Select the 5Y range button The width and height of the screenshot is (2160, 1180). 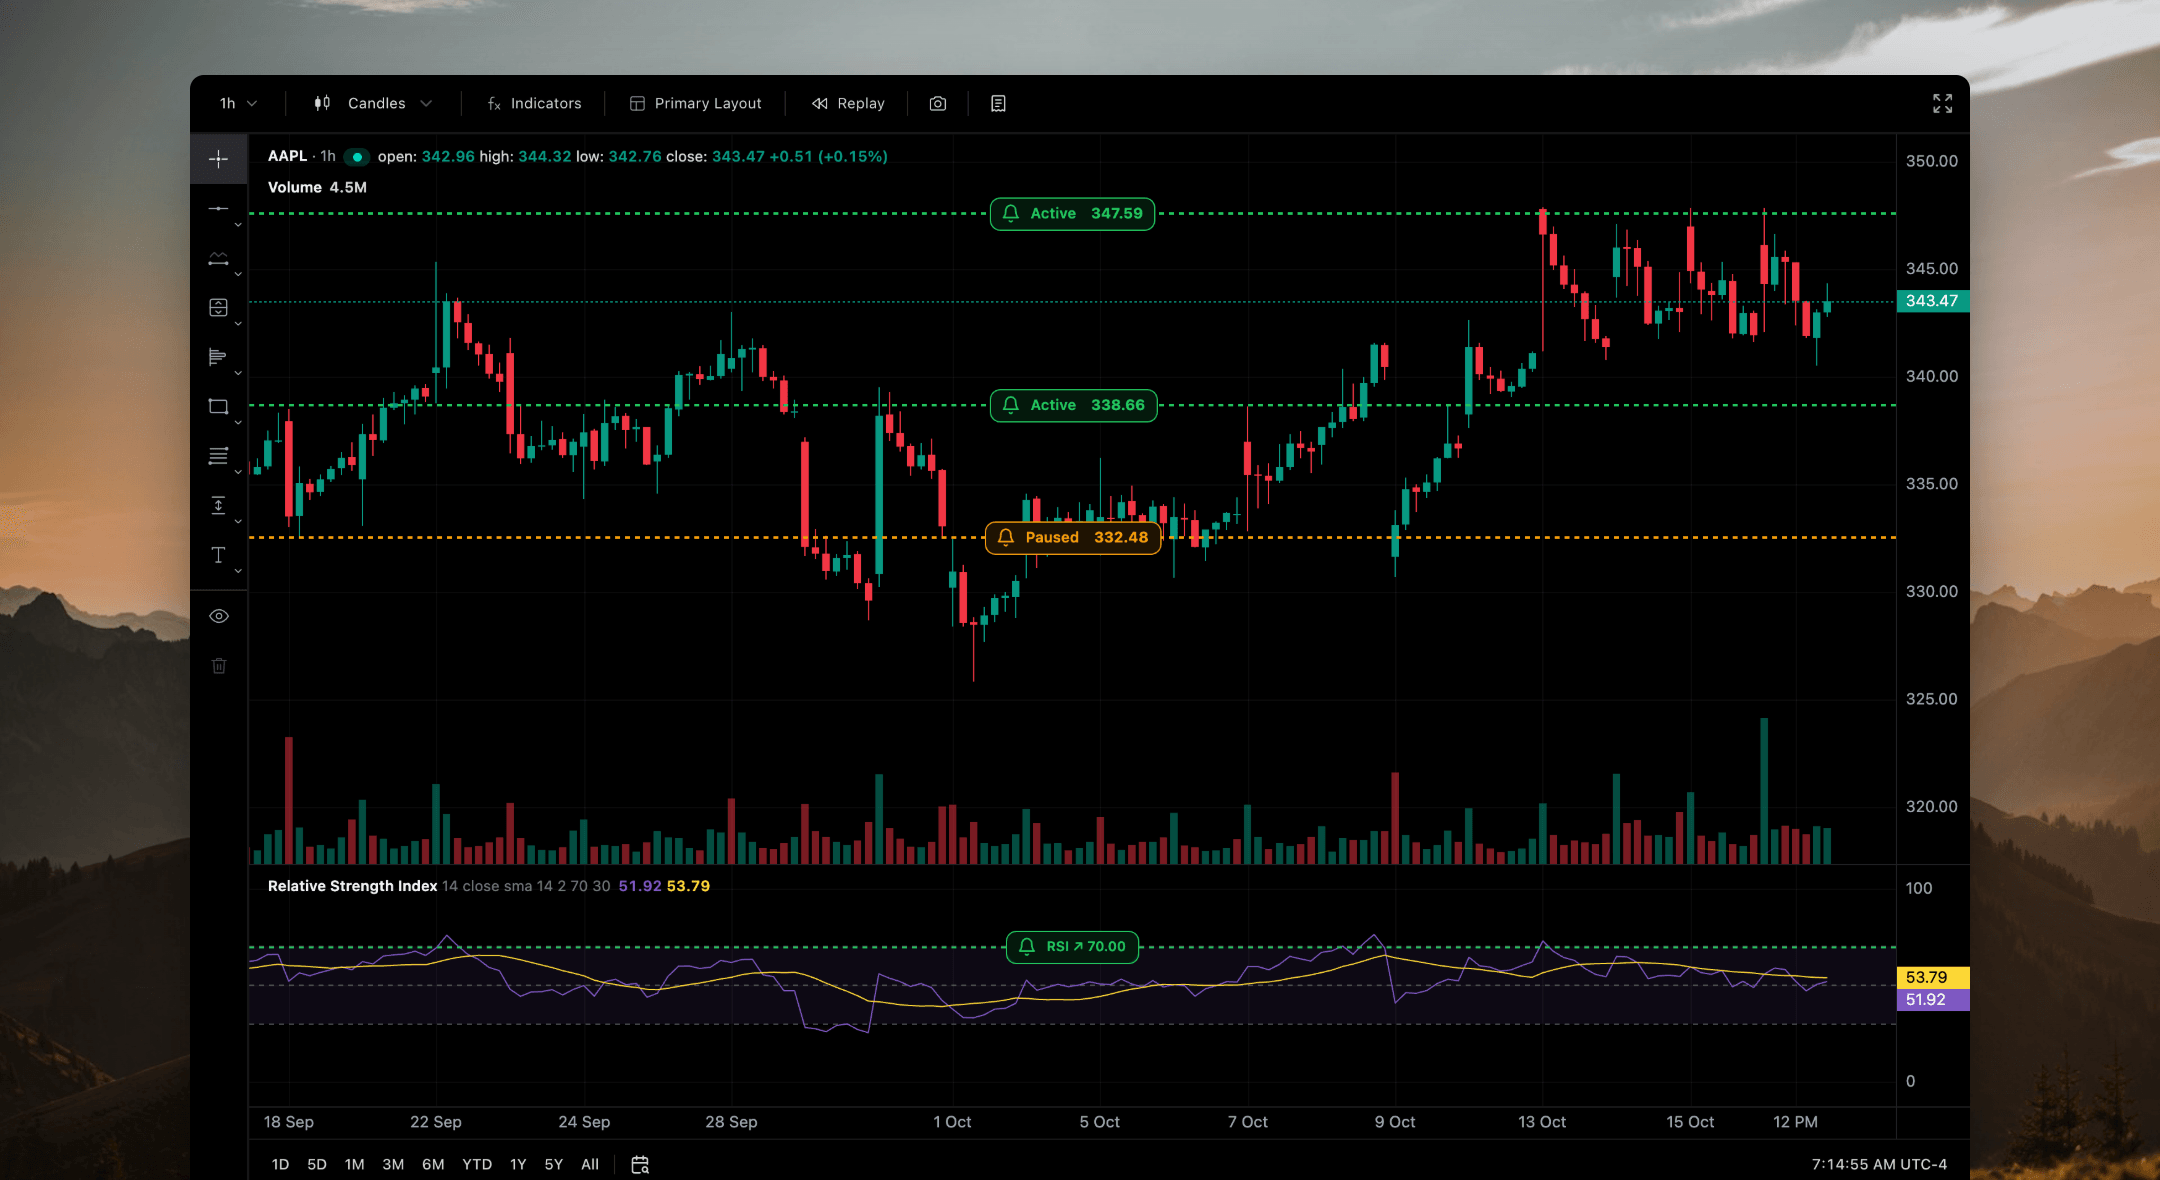[x=553, y=1164]
